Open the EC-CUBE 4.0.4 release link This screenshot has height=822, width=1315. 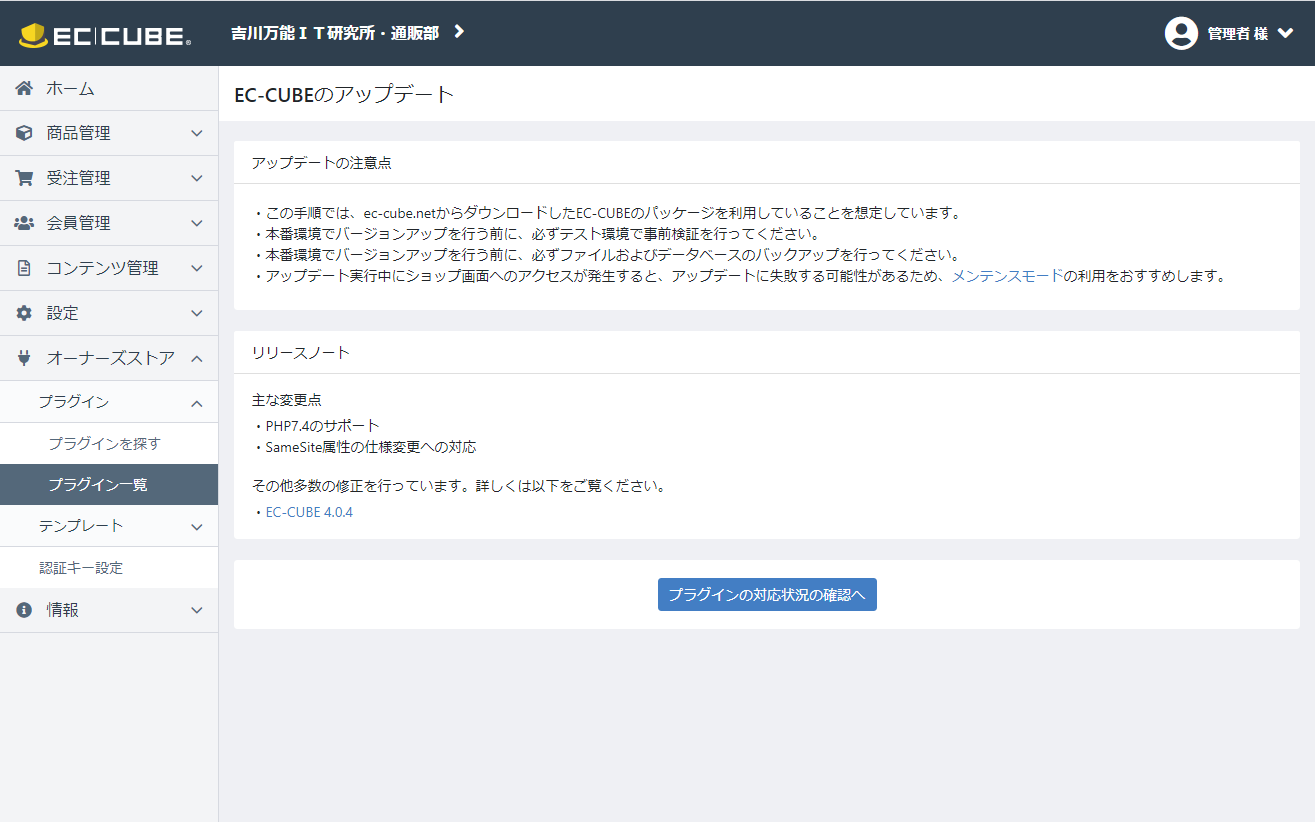coord(309,512)
